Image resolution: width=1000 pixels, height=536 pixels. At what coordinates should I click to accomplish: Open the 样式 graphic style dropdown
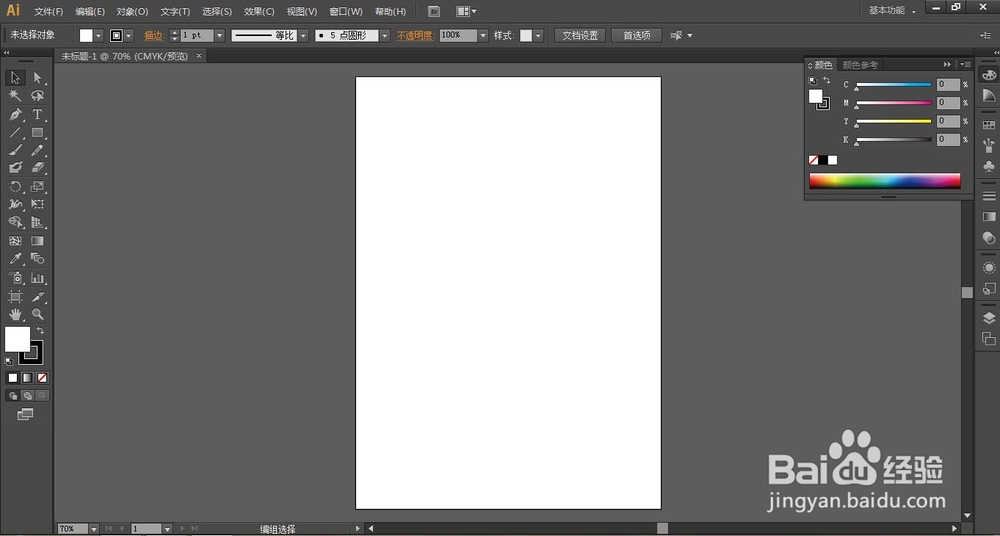538,36
